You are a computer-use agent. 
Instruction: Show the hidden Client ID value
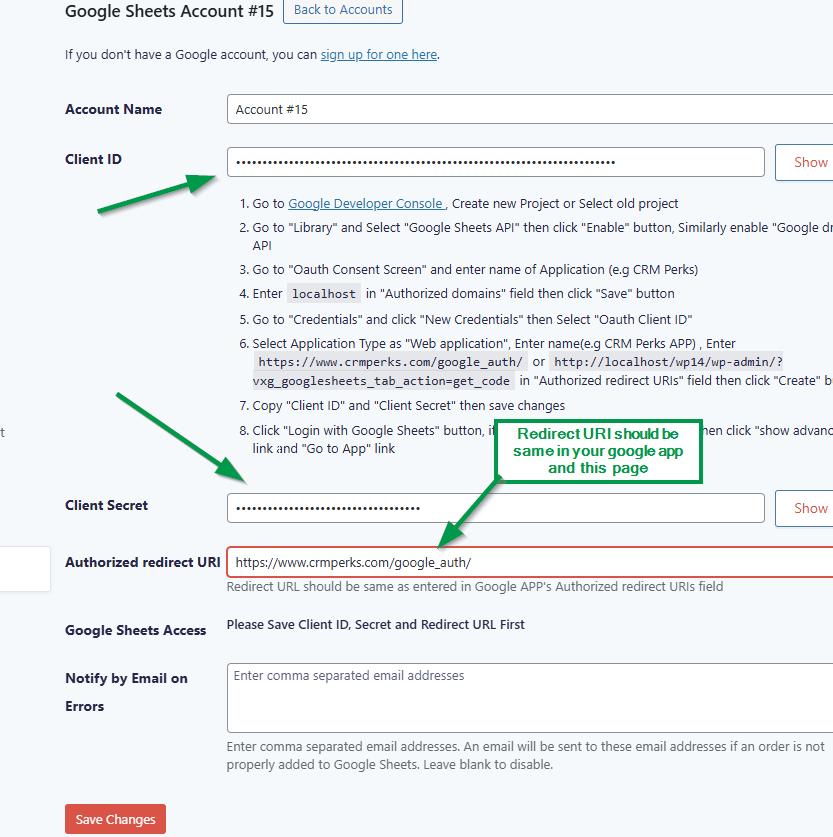point(804,162)
